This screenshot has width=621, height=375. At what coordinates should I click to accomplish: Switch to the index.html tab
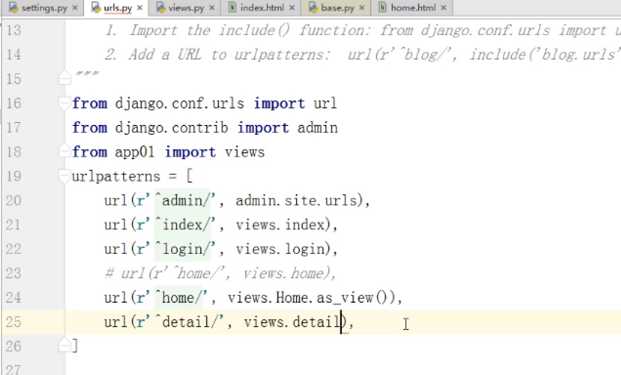pyautogui.click(x=262, y=8)
